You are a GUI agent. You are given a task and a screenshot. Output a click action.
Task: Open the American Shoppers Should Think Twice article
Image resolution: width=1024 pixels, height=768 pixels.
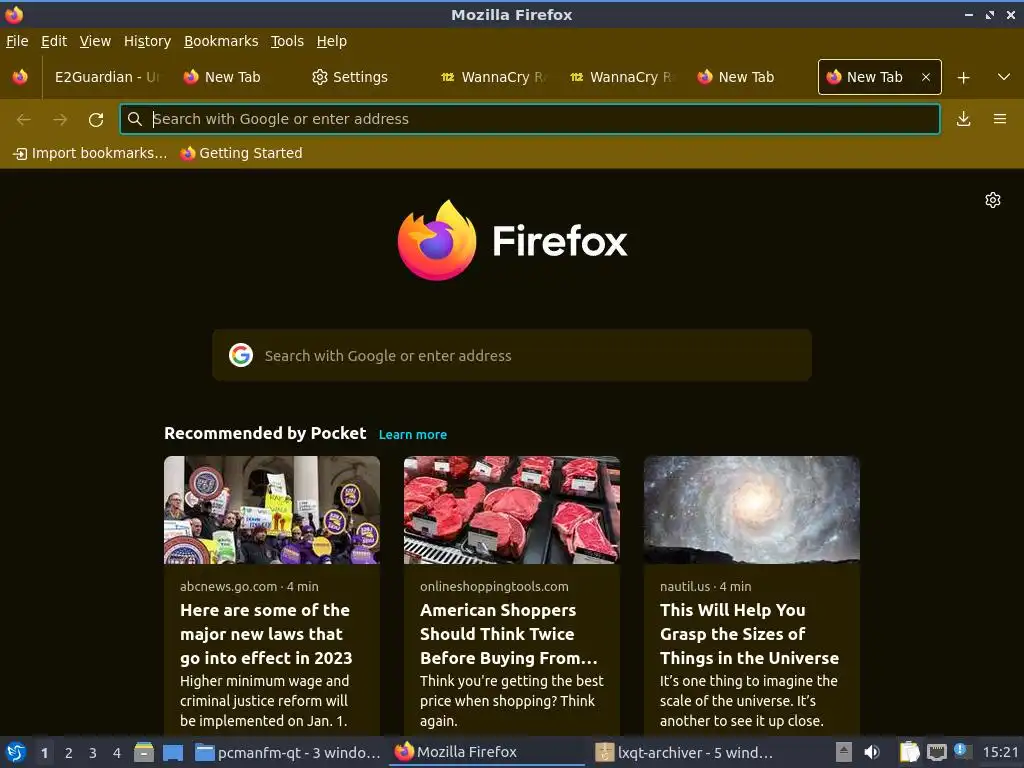point(508,633)
